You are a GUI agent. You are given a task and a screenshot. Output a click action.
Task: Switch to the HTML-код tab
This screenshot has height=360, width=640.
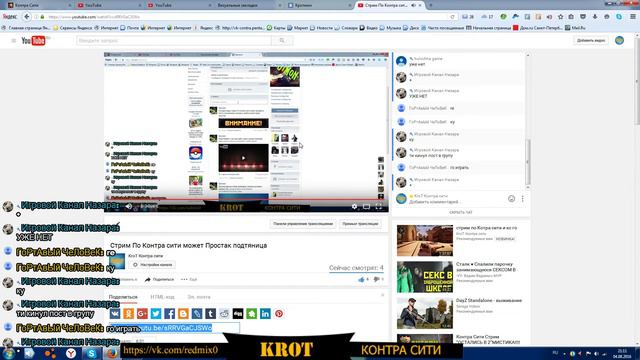click(x=162, y=297)
